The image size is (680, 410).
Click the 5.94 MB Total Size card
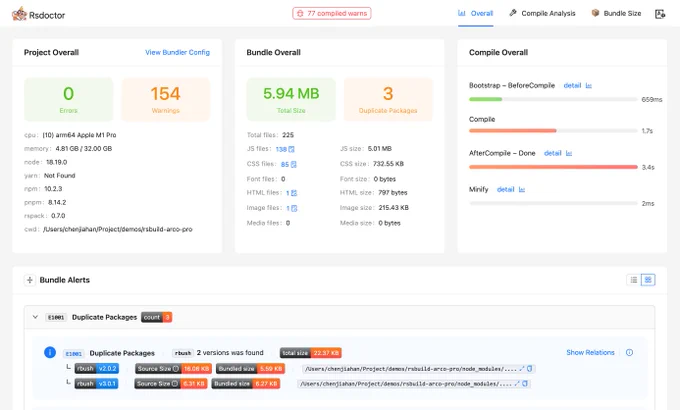[x=291, y=99]
